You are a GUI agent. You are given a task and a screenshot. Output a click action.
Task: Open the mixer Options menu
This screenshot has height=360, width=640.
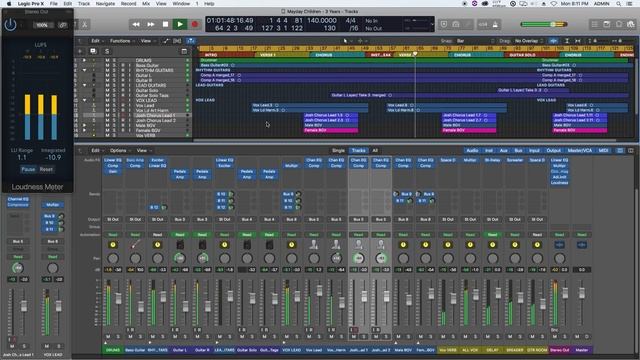pyautogui.click(x=120, y=151)
